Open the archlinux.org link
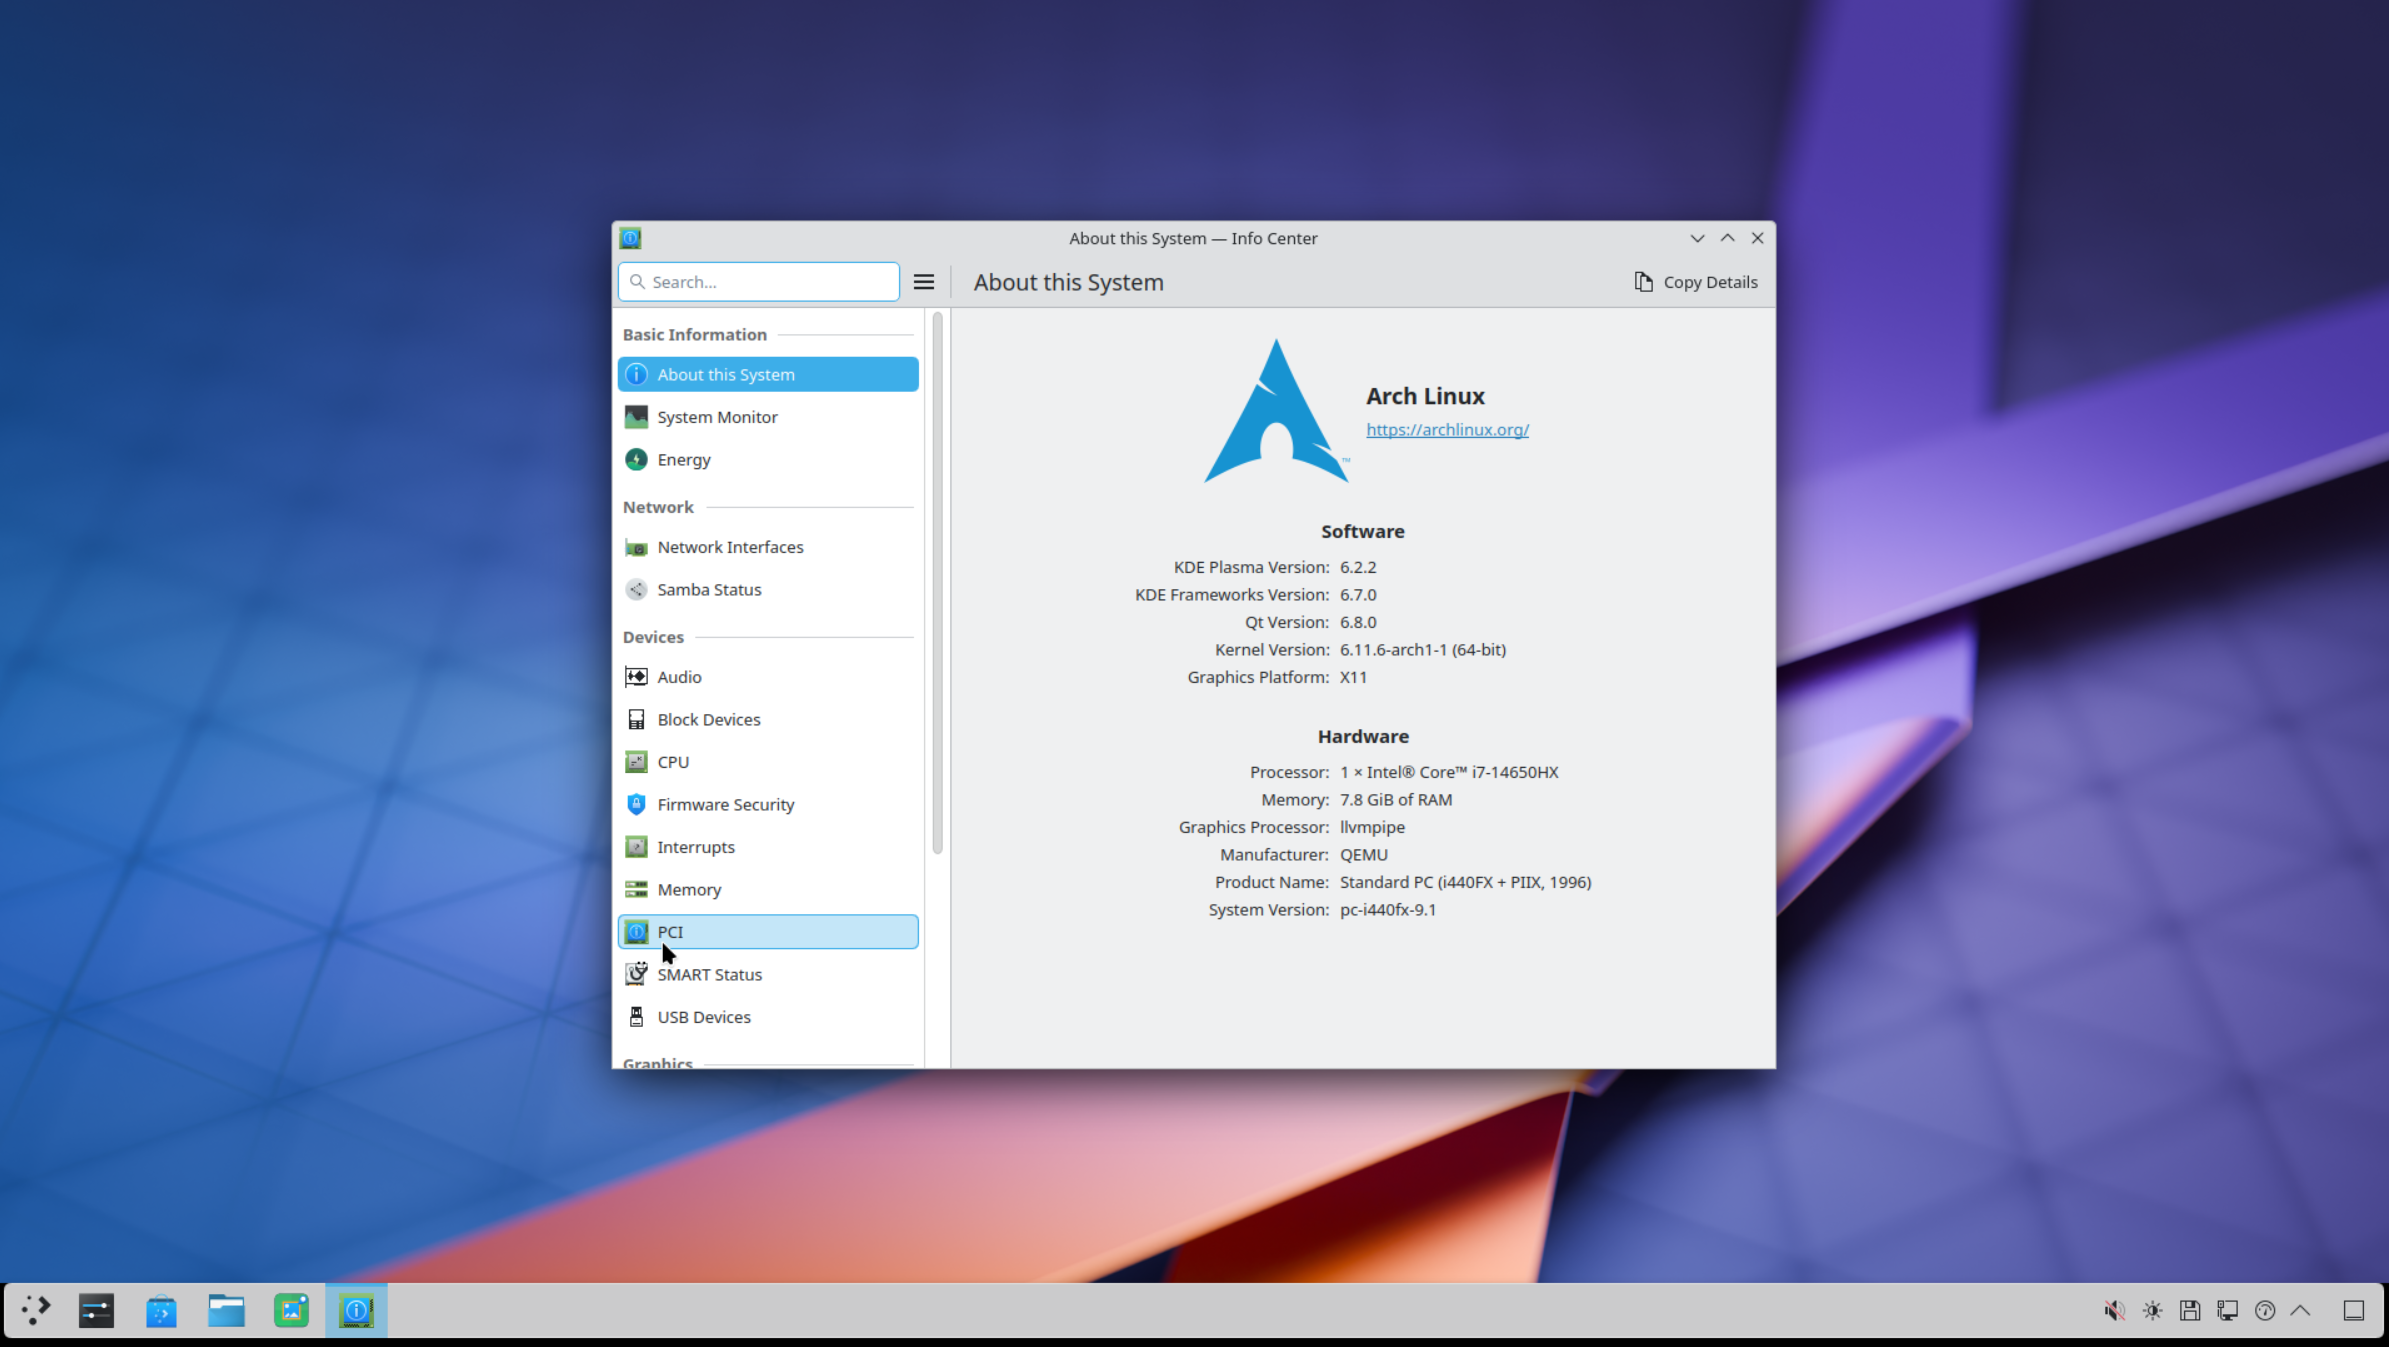Viewport: 2389px width, 1347px height. (1447, 430)
